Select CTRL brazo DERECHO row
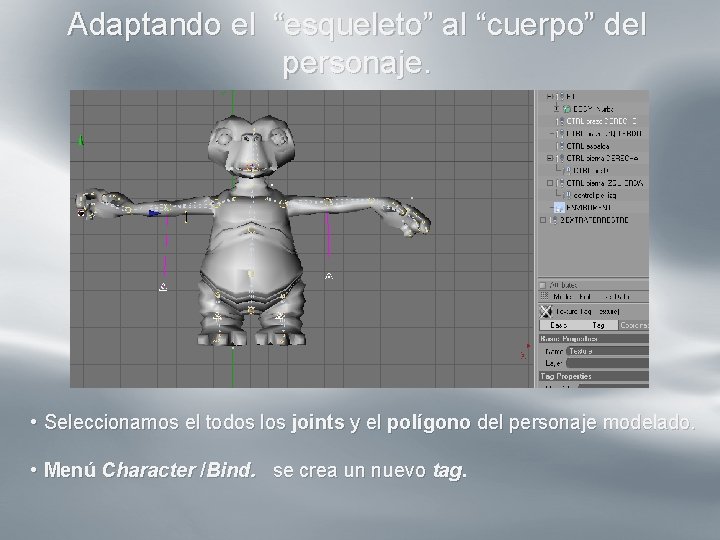 [x=601, y=121]
